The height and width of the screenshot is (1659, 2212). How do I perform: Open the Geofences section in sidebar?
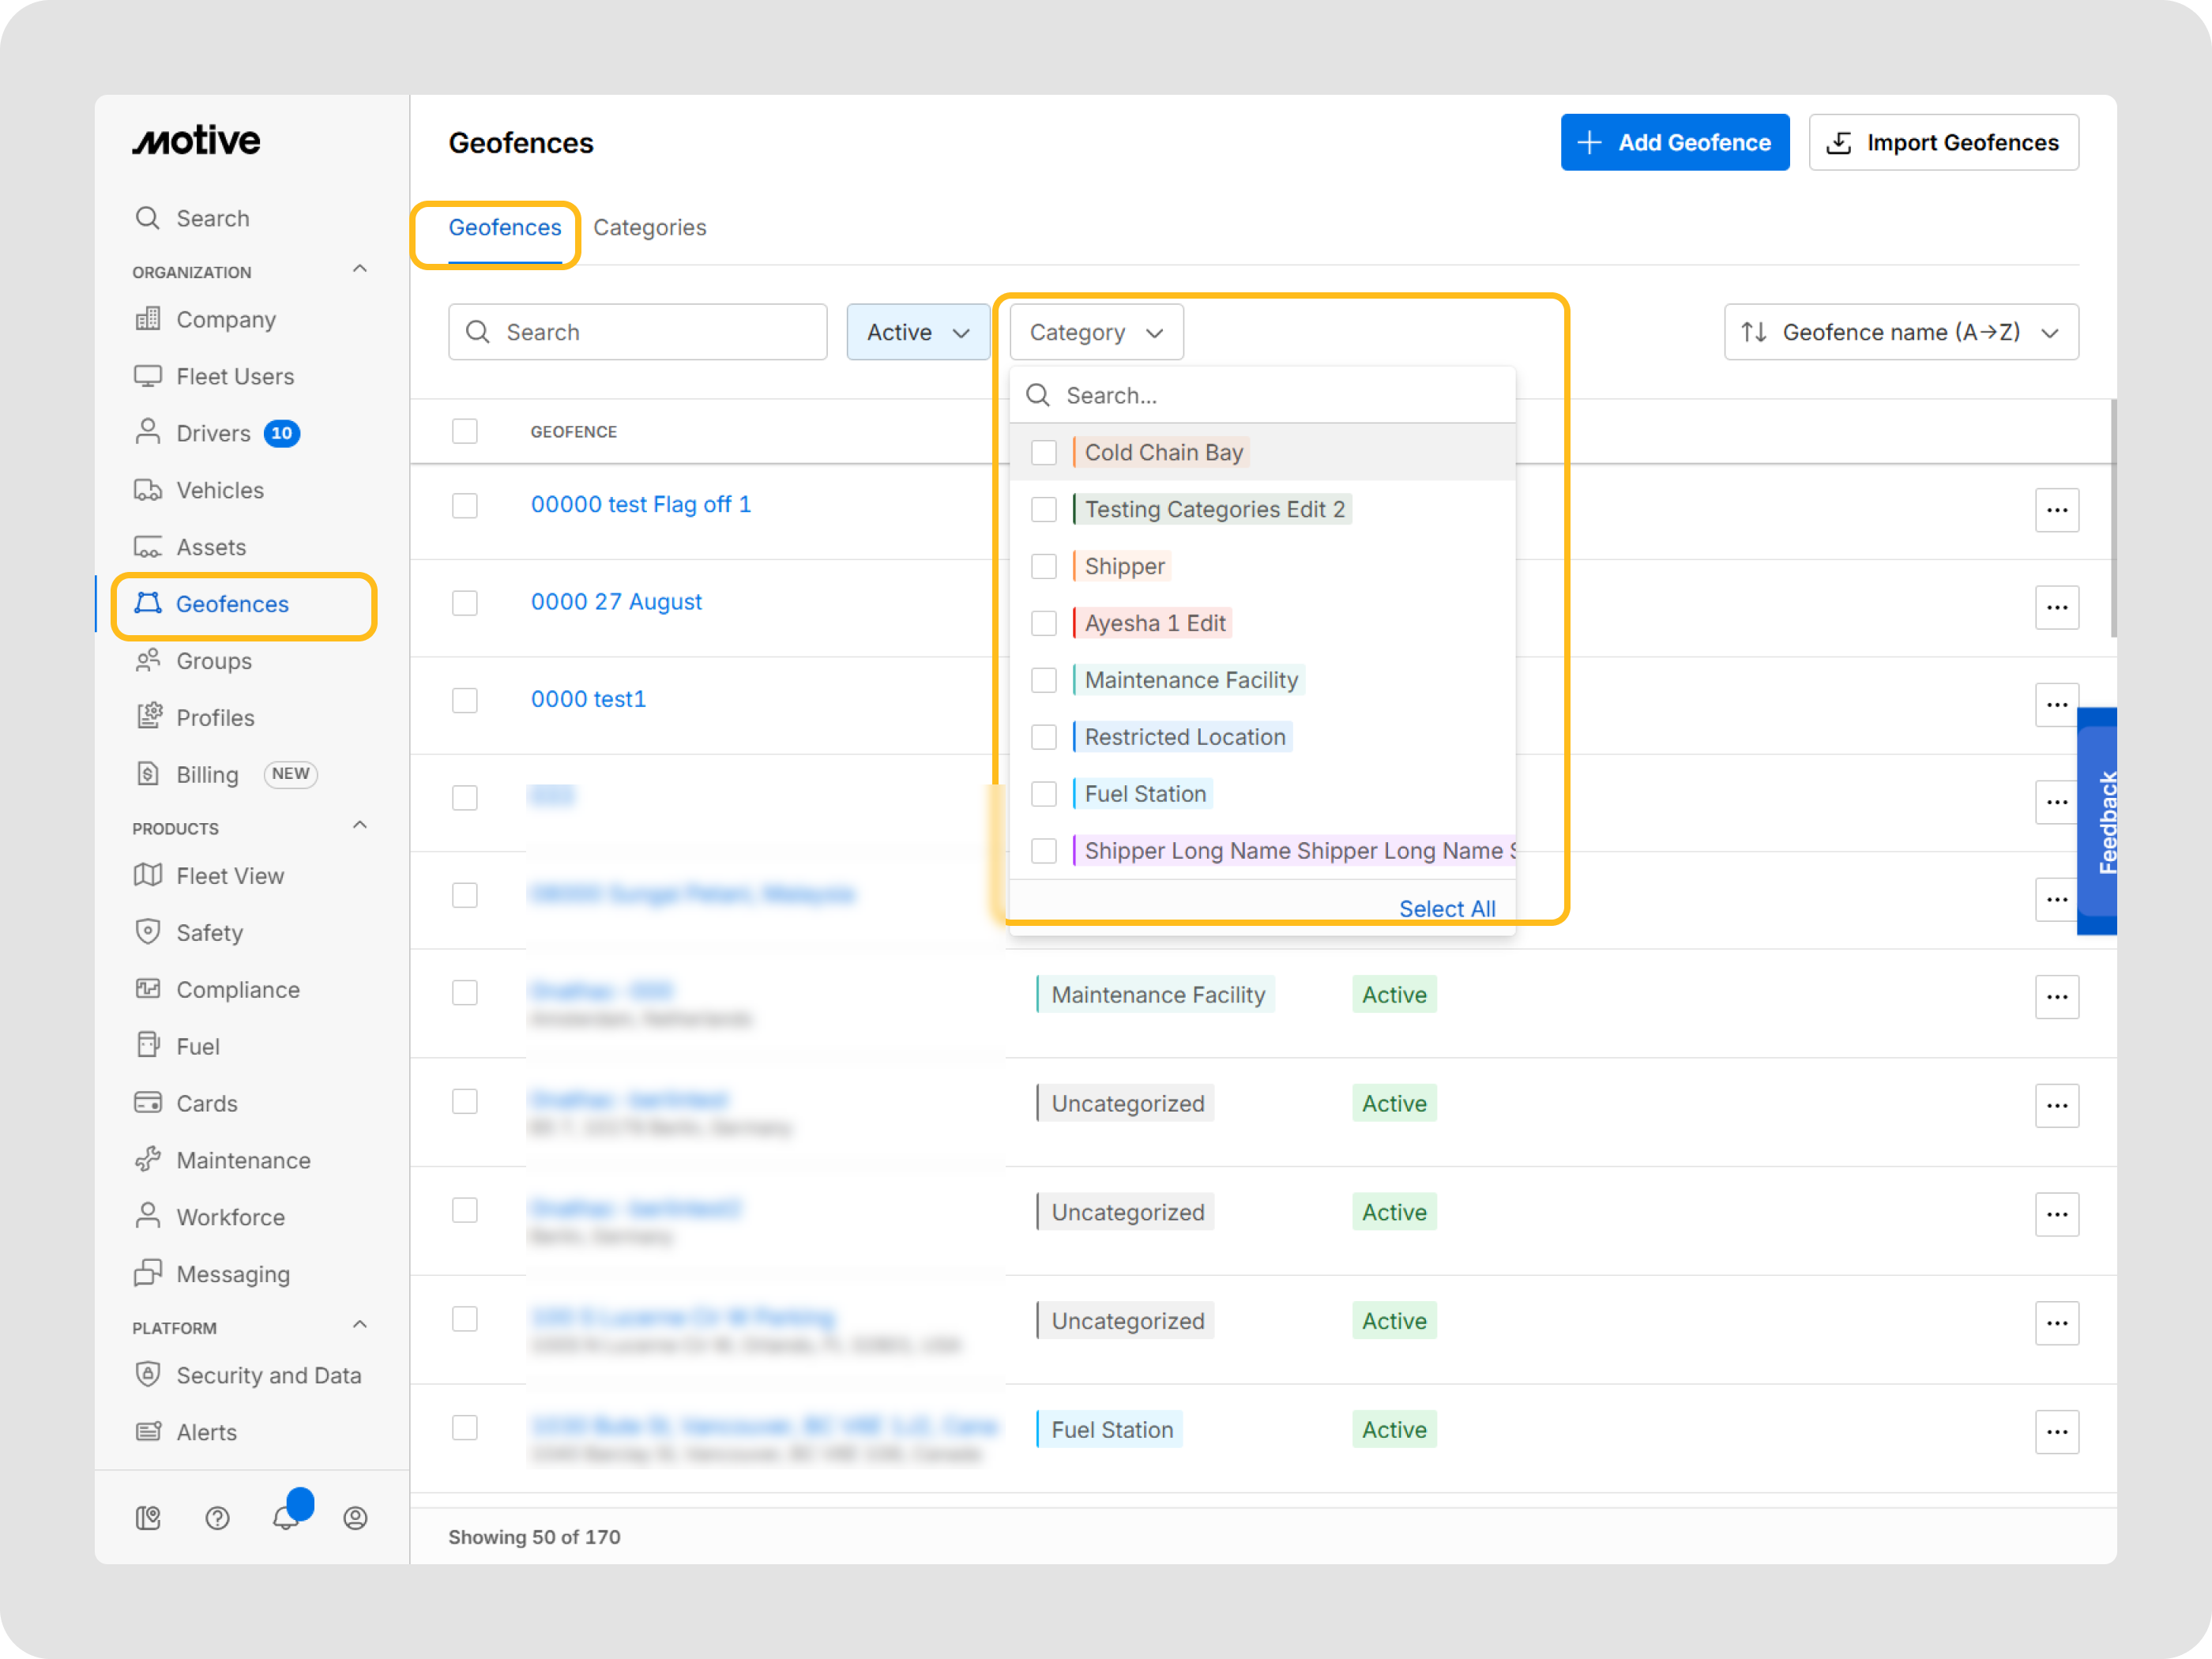pos(232,604)
